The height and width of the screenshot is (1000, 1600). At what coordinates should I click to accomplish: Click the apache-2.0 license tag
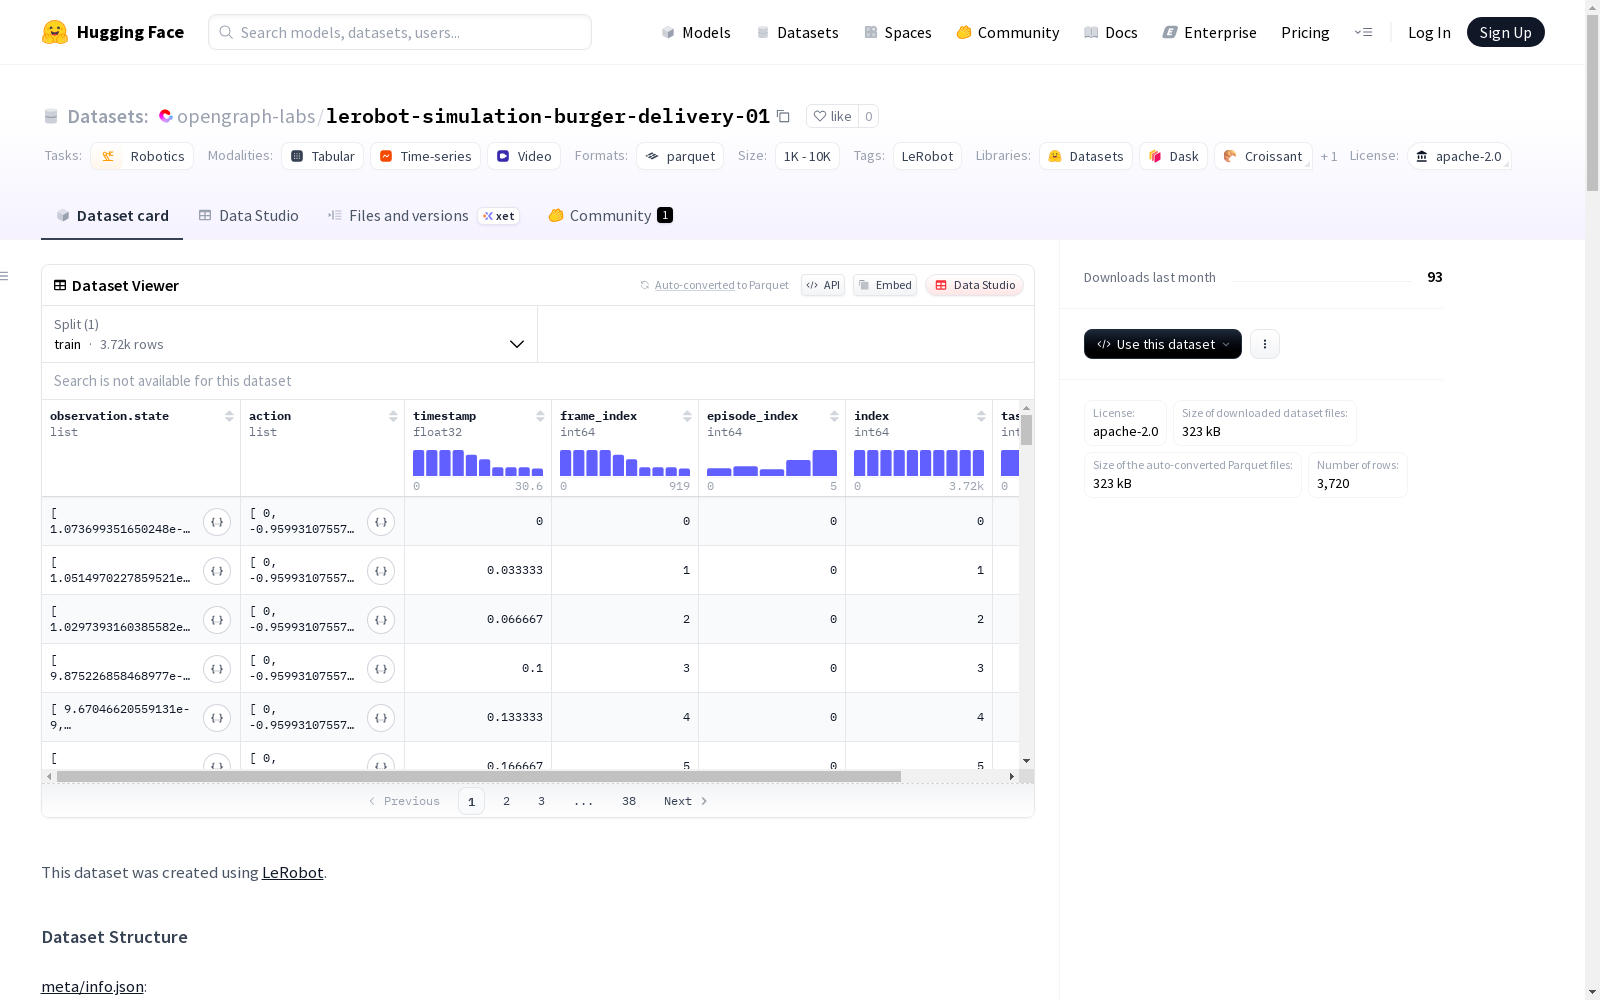pyautogui.click(x=1459, y=156)
